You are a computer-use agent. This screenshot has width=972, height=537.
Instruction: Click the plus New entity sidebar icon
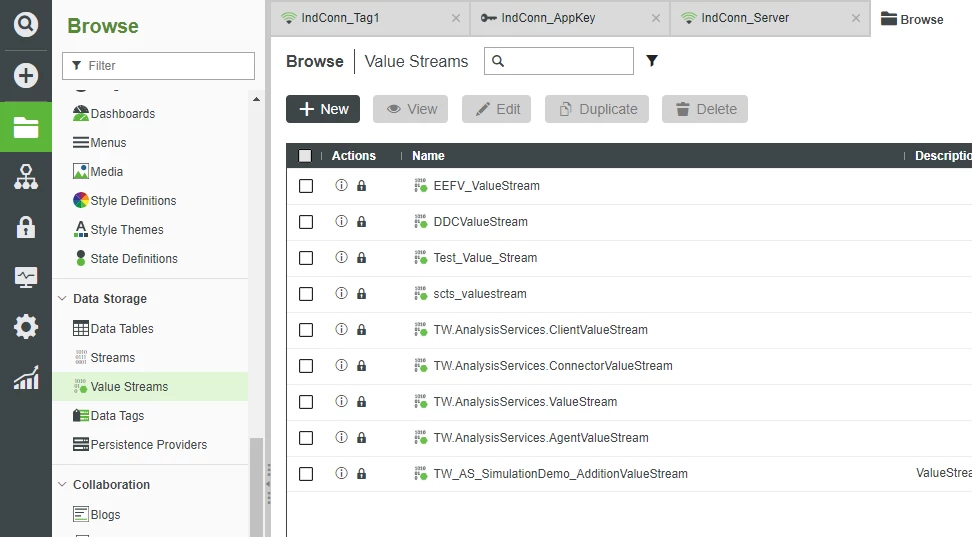(x=25, y=76)
